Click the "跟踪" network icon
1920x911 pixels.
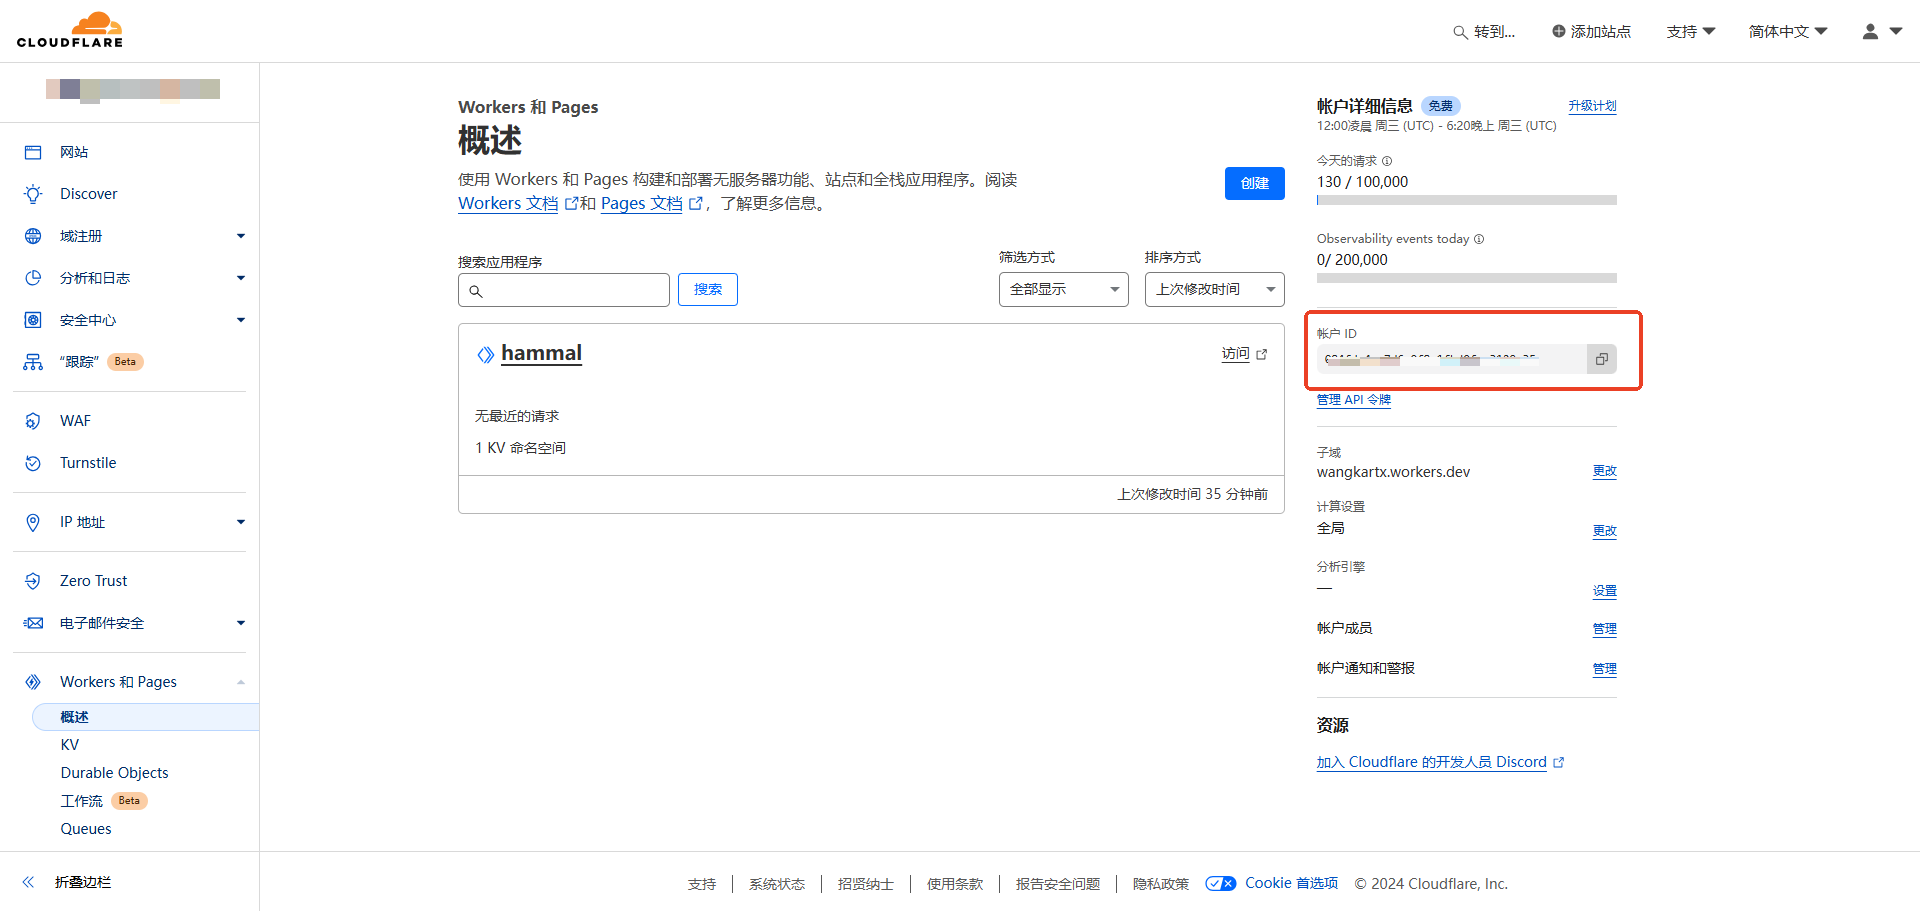[33, 362]
